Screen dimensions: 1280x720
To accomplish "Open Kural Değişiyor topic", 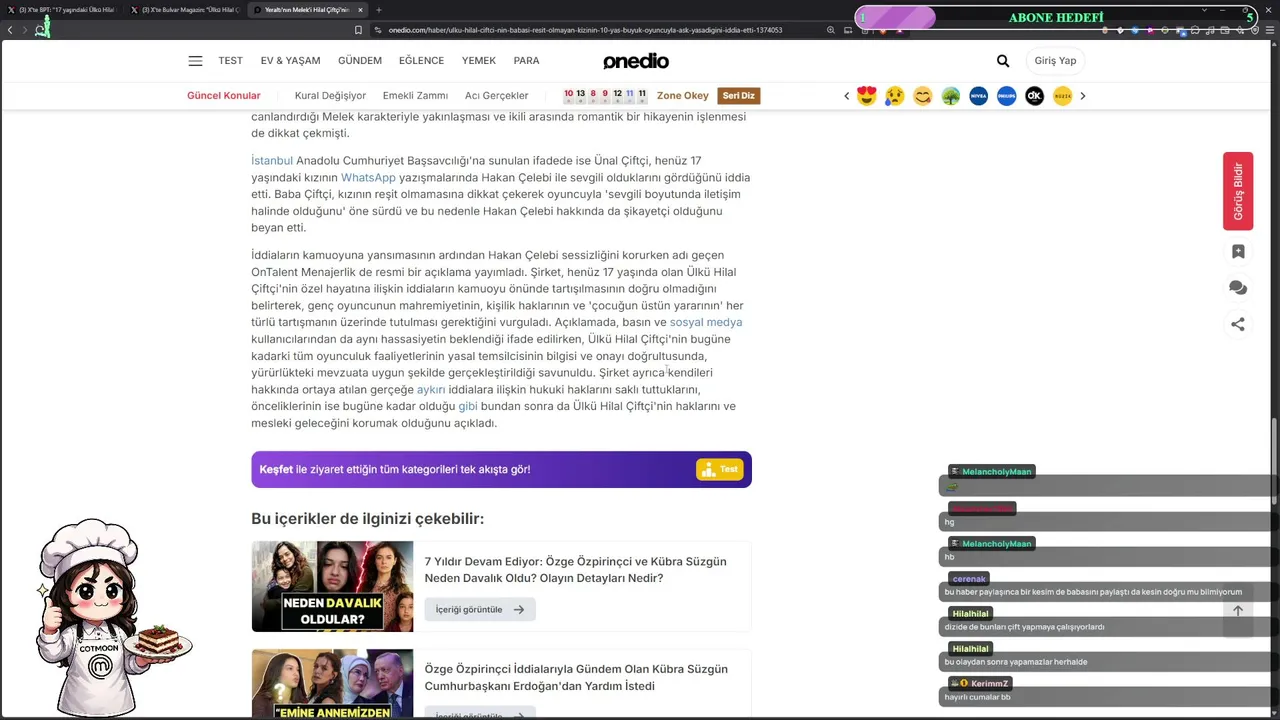I will (x=331, y=96).
